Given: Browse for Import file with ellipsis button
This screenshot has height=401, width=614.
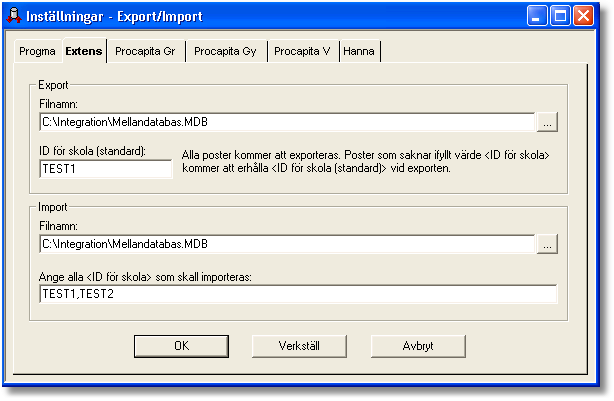Looking at the screenshot, I should (547, 244).
